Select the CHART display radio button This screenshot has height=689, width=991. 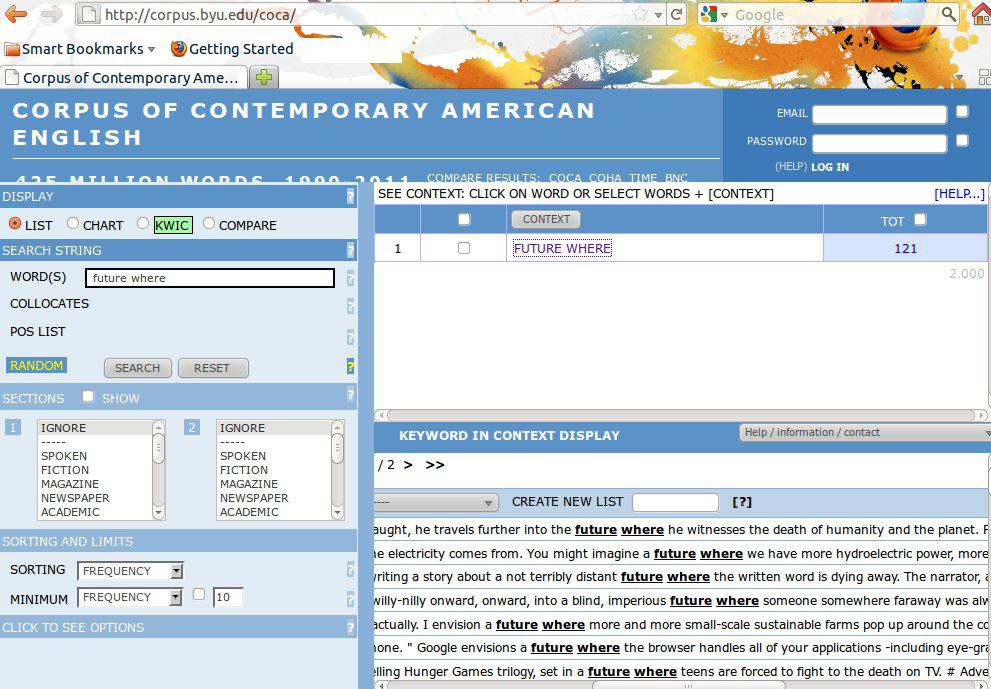(x=73, y=223)
